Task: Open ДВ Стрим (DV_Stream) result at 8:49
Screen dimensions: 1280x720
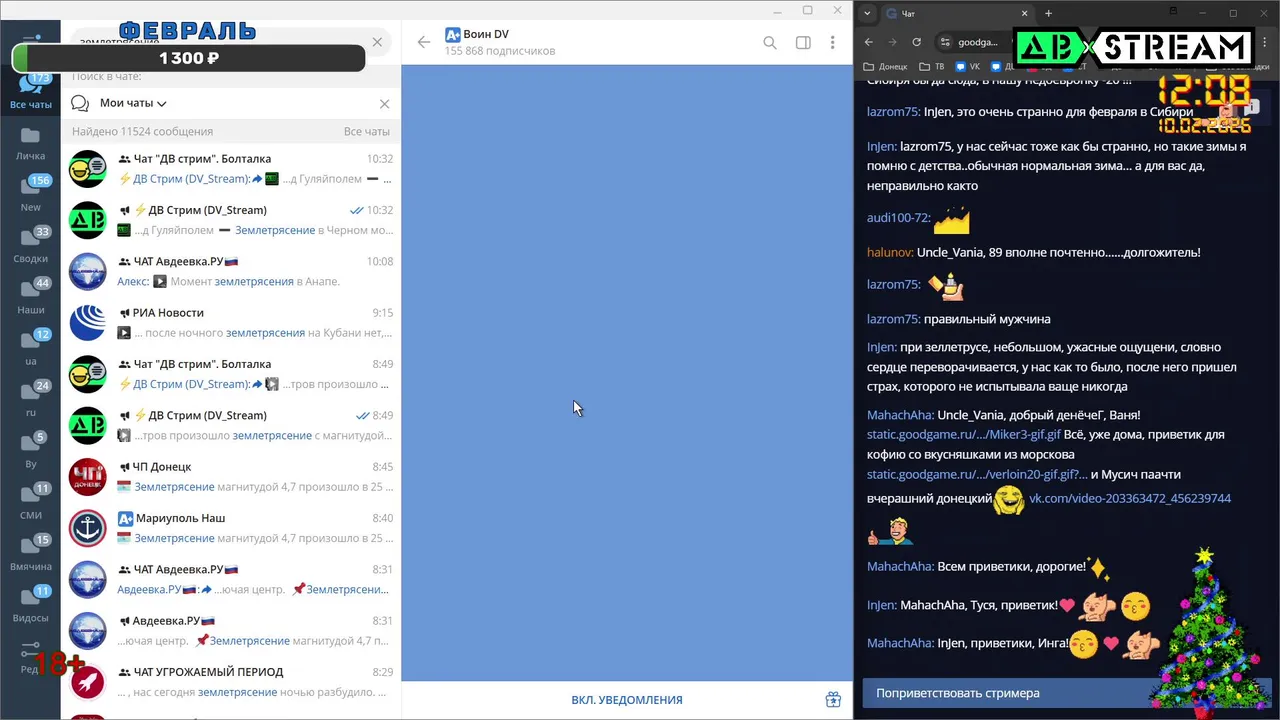Action: [x=230, y=425]
